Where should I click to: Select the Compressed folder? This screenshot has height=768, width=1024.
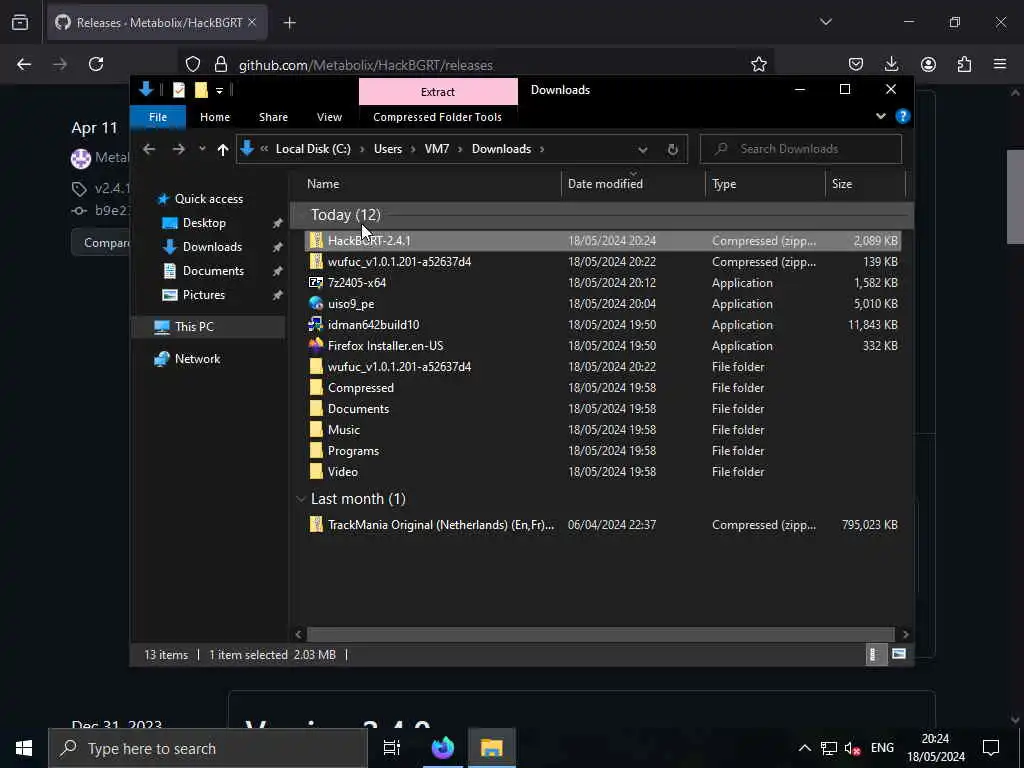[603, 387]
